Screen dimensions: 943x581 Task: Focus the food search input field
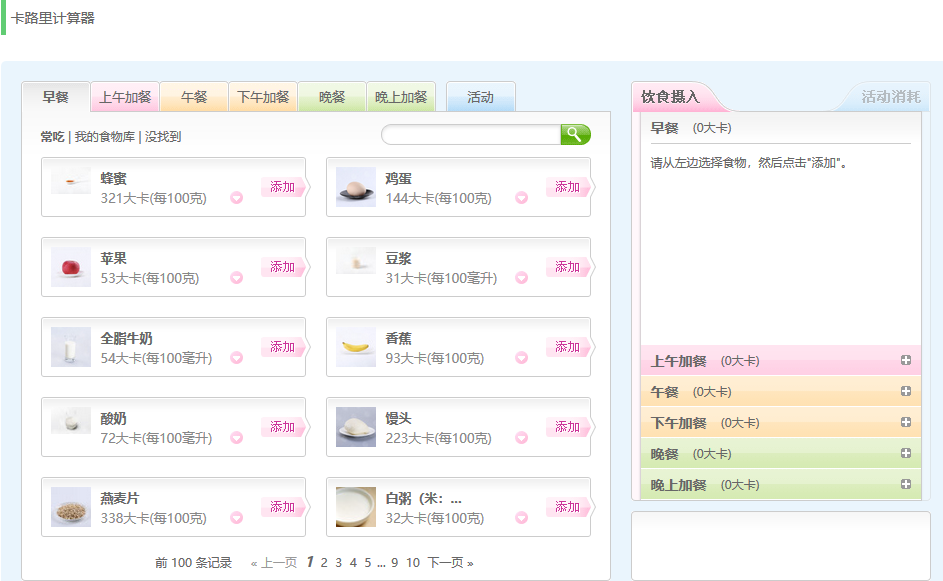tap(471, 135)
